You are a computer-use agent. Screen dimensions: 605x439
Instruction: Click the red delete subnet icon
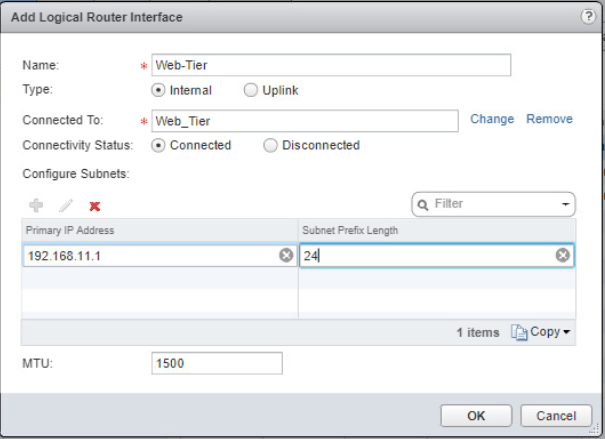95,206
